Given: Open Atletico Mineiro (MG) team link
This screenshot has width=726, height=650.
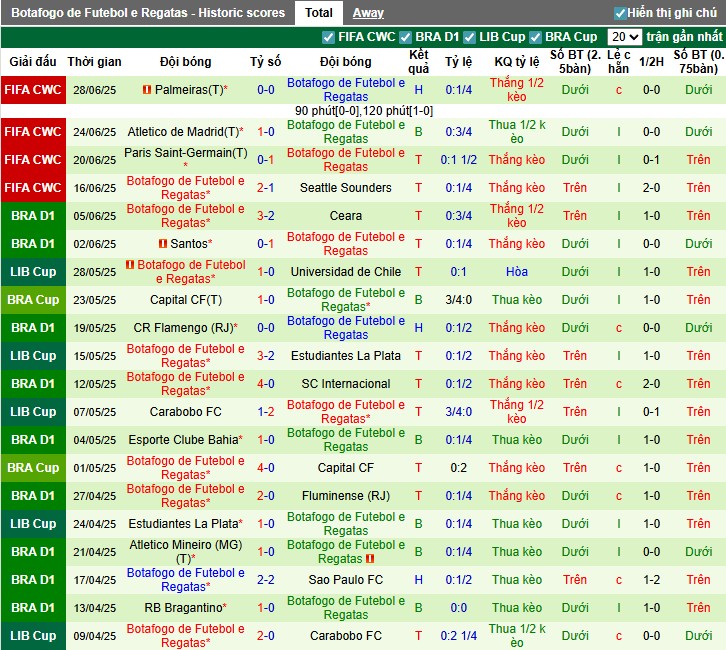Looking at the screenshot, I should point(186,551).
